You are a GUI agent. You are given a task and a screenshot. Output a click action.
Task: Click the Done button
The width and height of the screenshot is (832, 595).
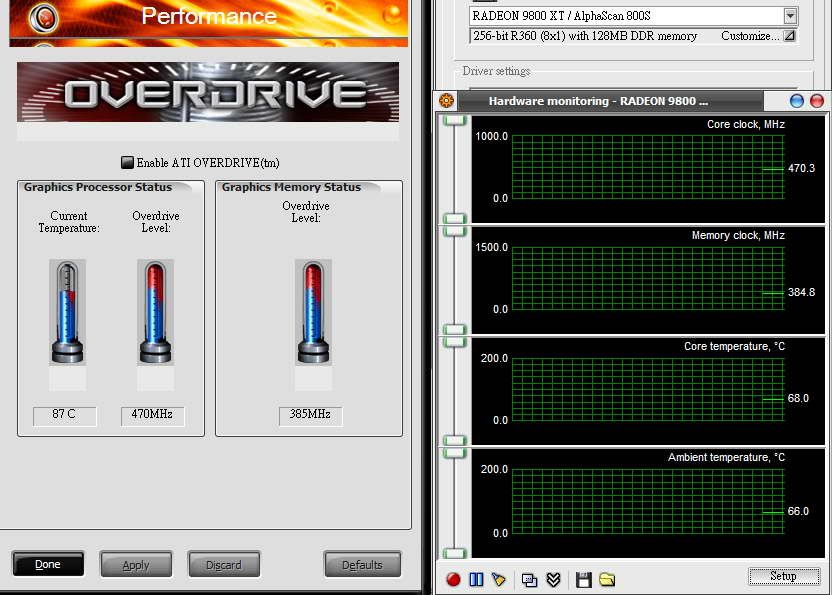(x=48, y=564)
